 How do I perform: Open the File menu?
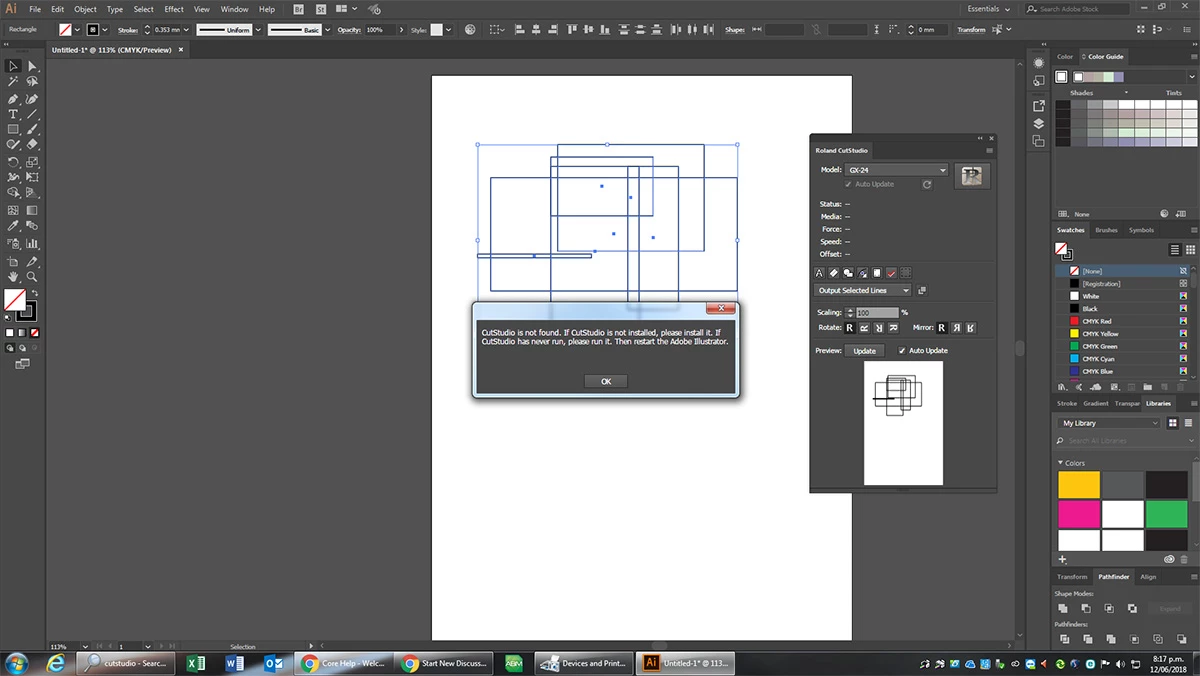coord(35,9)
